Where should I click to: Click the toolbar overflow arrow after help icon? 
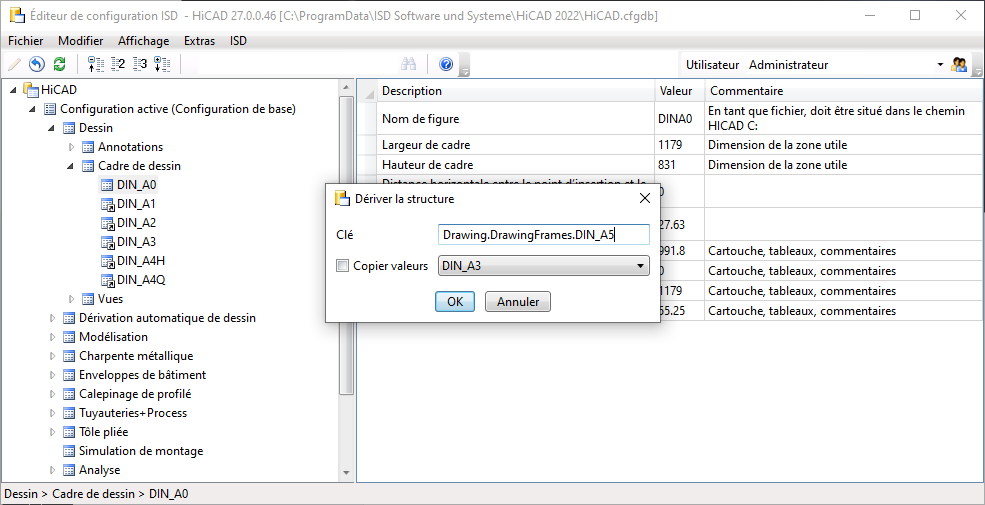point(465,65)
